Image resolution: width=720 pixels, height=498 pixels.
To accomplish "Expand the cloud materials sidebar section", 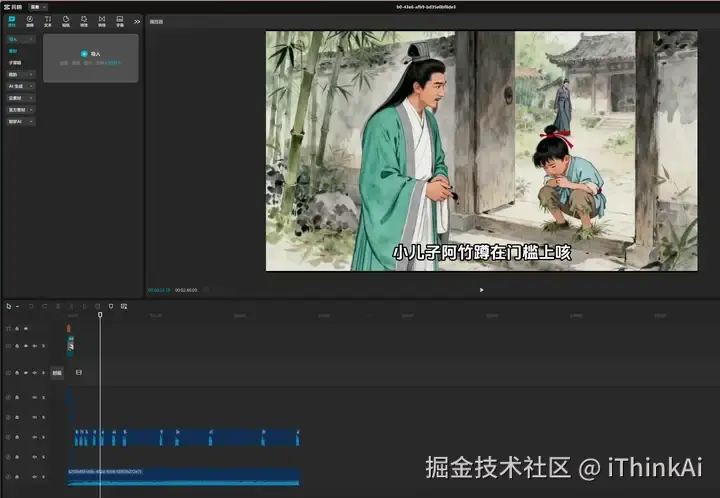I will click(x=21, y=98).
